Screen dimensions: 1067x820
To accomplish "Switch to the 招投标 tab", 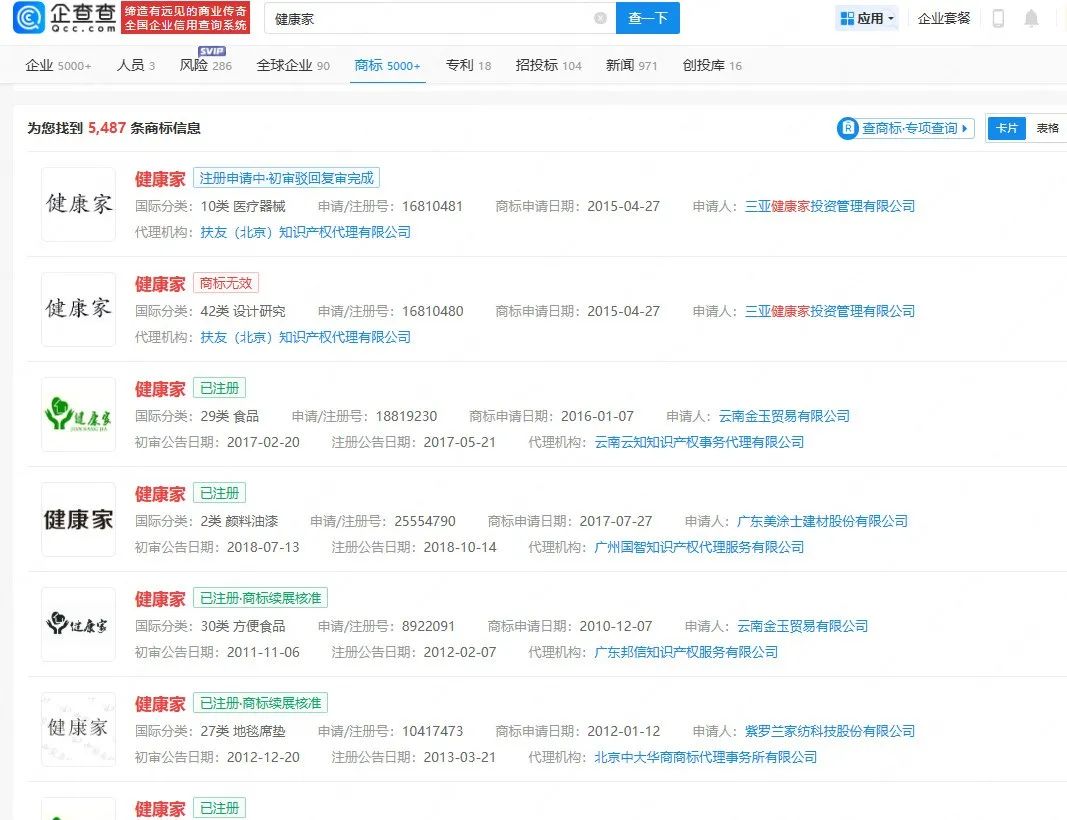I will point(548,65).
